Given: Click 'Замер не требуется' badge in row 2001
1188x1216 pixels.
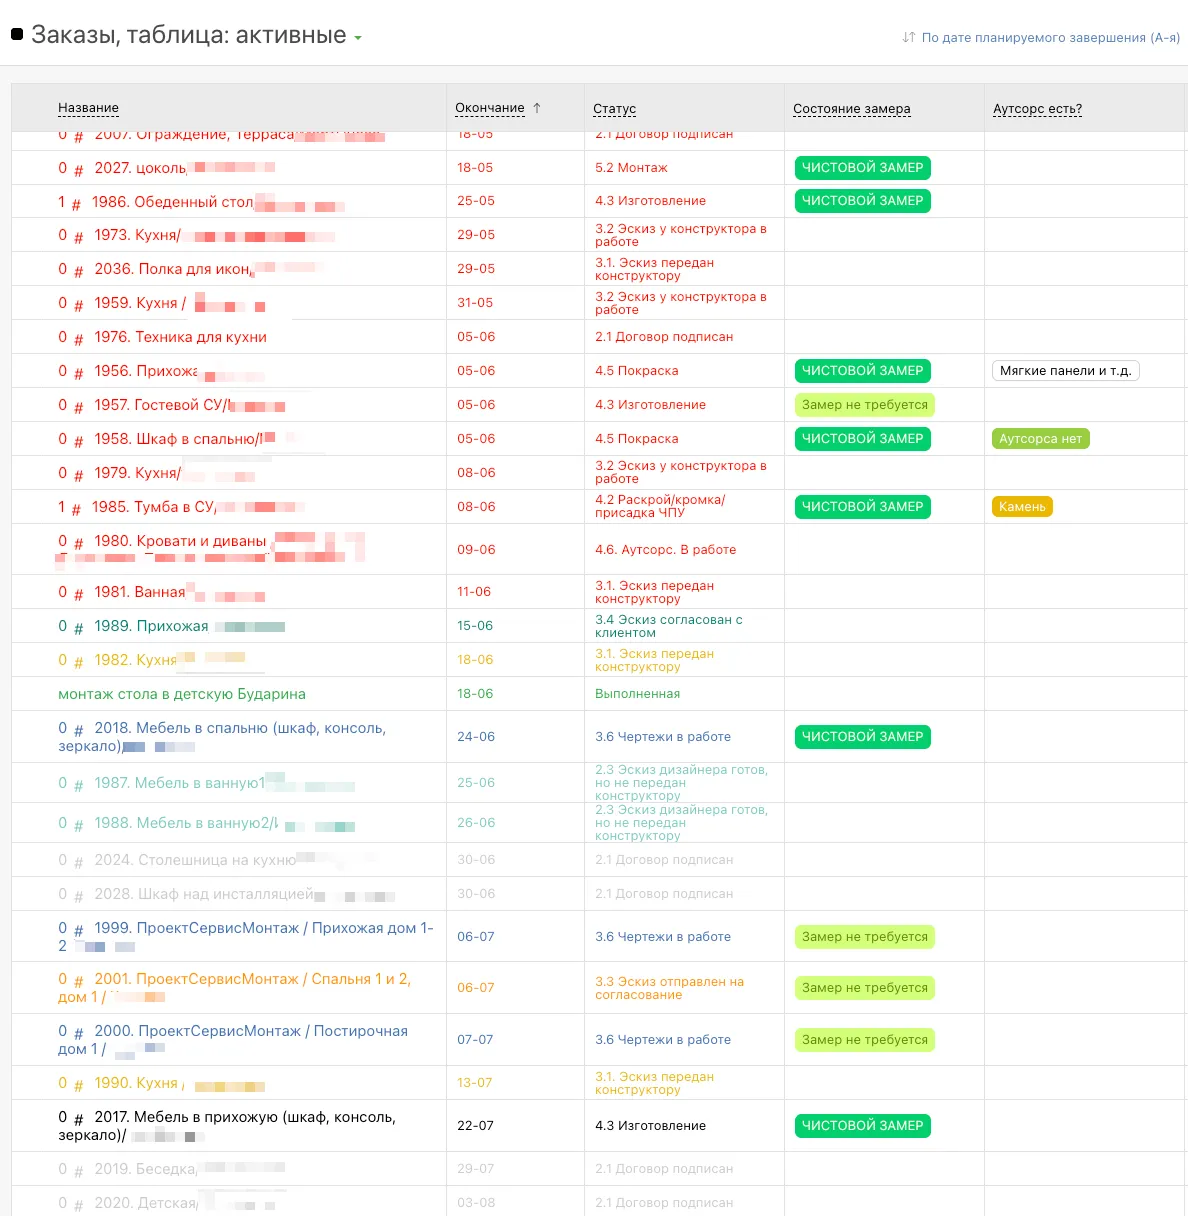Looking at the screenshot, I should click(865, 988).
